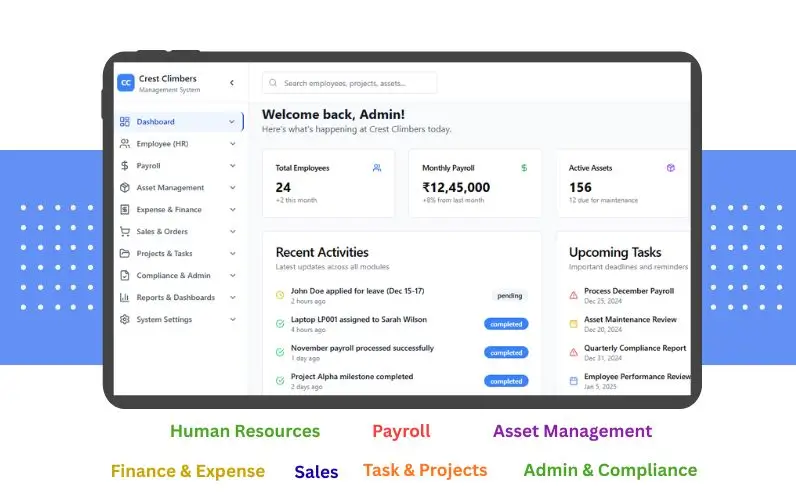Click the Search employees, projects, assets field
The height and width of the screenshot is (500, 796).
pos(349,83)
